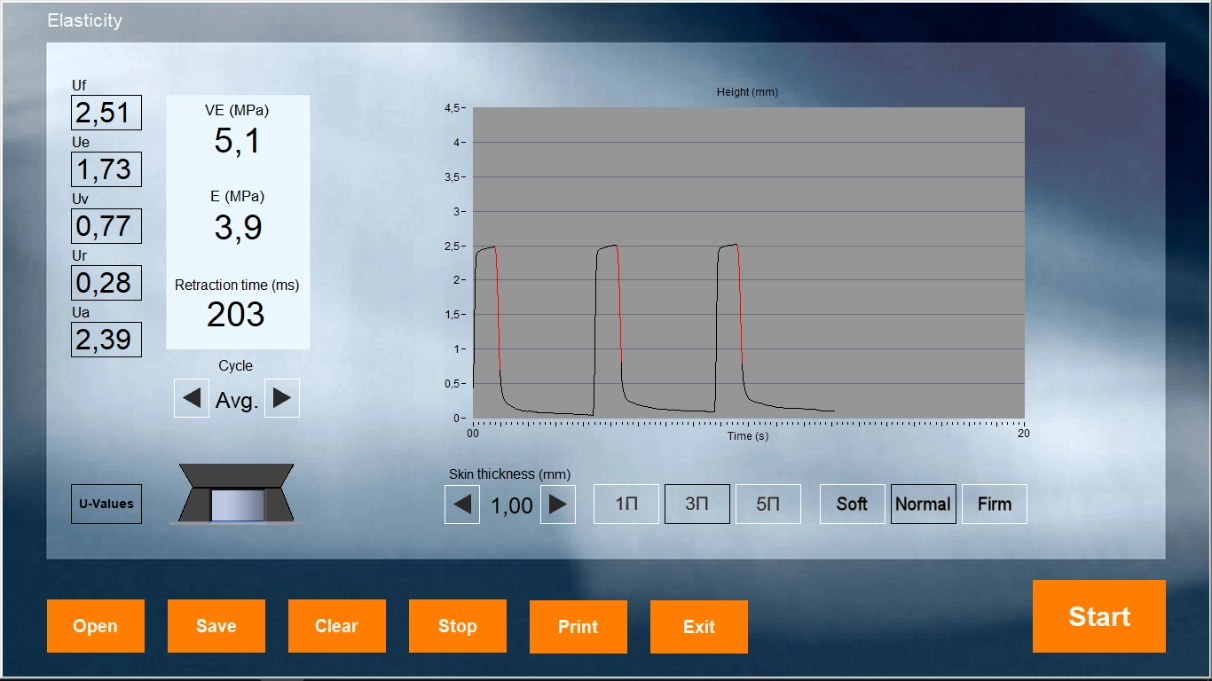
Task: Open the U-Values panel
Action: (106, 504)
